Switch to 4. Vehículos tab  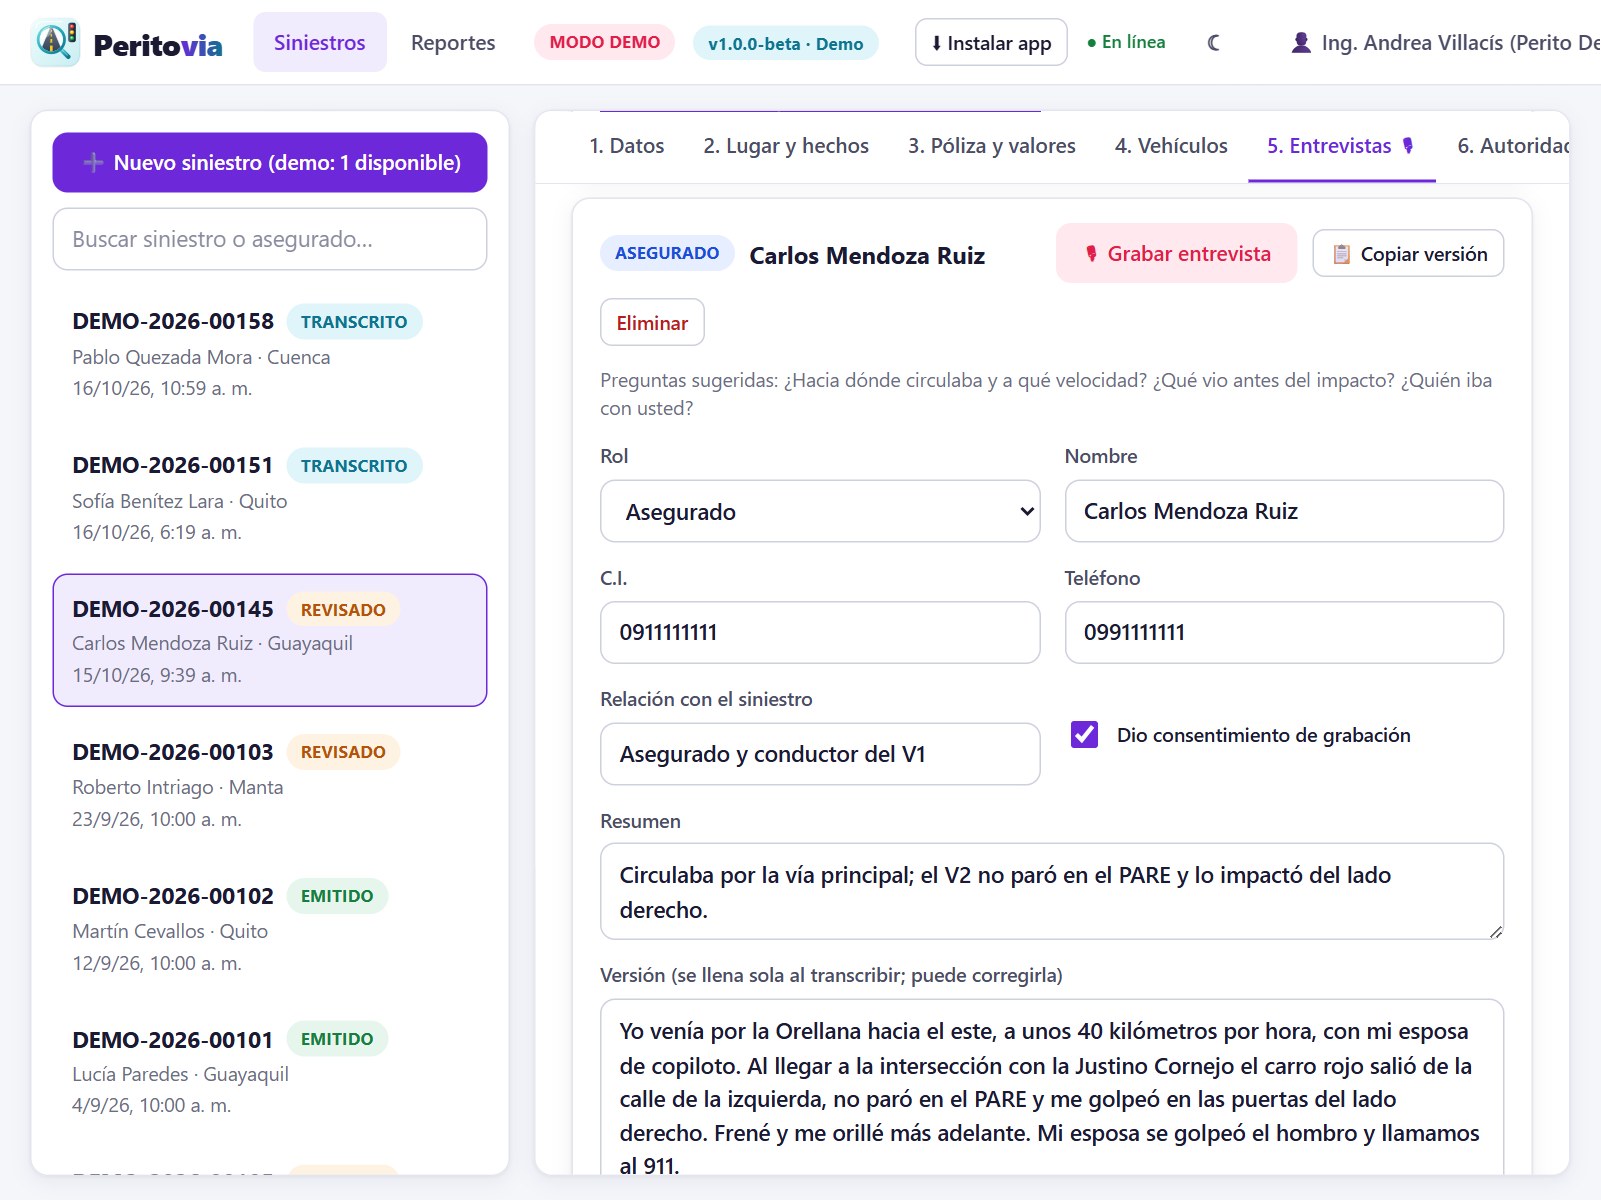coord(1171,146)
